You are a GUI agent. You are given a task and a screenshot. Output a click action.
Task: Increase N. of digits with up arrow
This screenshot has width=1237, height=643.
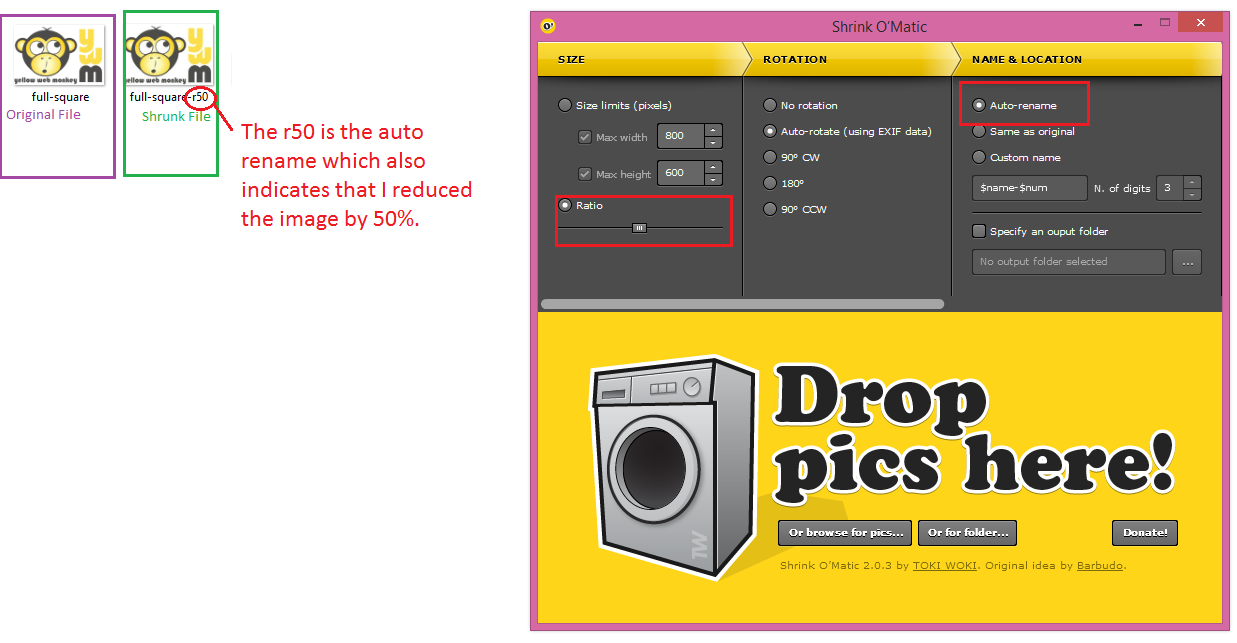point(1192,182)
